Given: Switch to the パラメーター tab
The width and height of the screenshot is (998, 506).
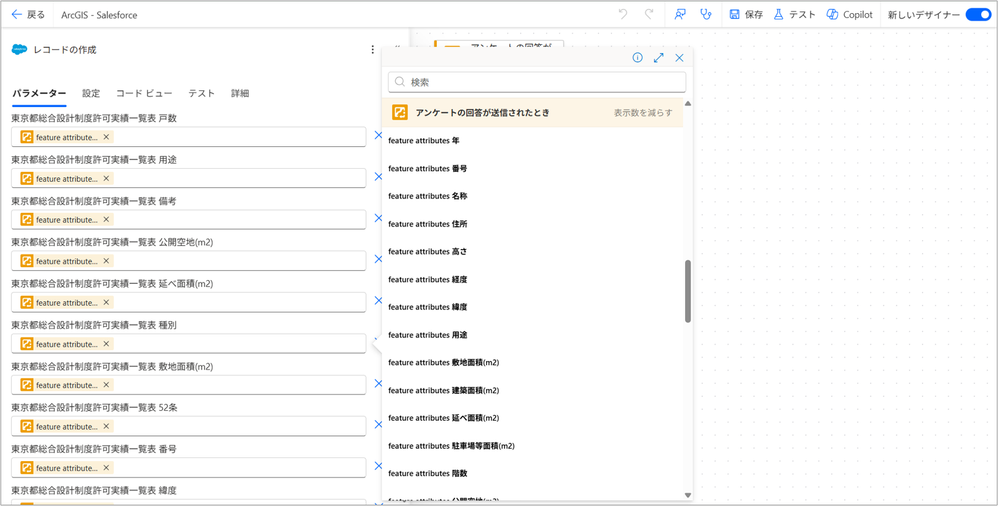Looking at the screenshot, I should [x=39, y=93].
